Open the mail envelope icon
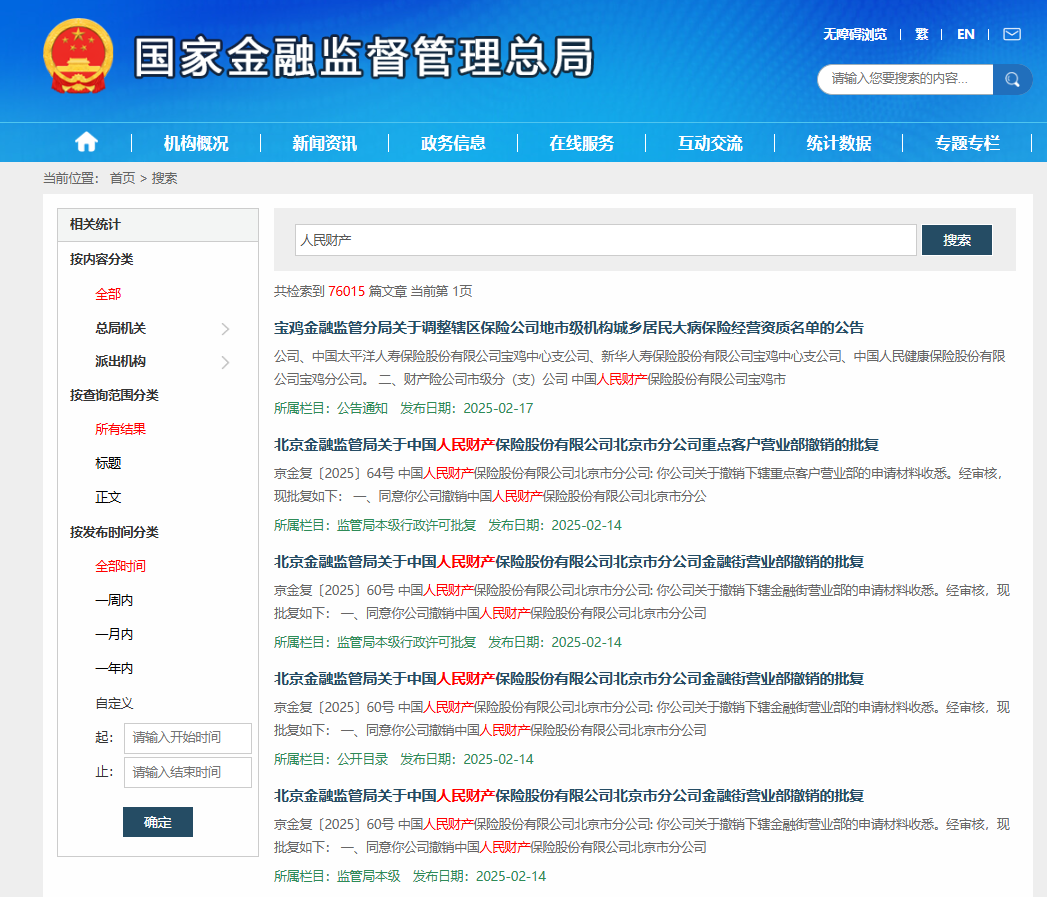Image resolution: width=1047 pixels, height=897 pixels. tap(1012, 34)
